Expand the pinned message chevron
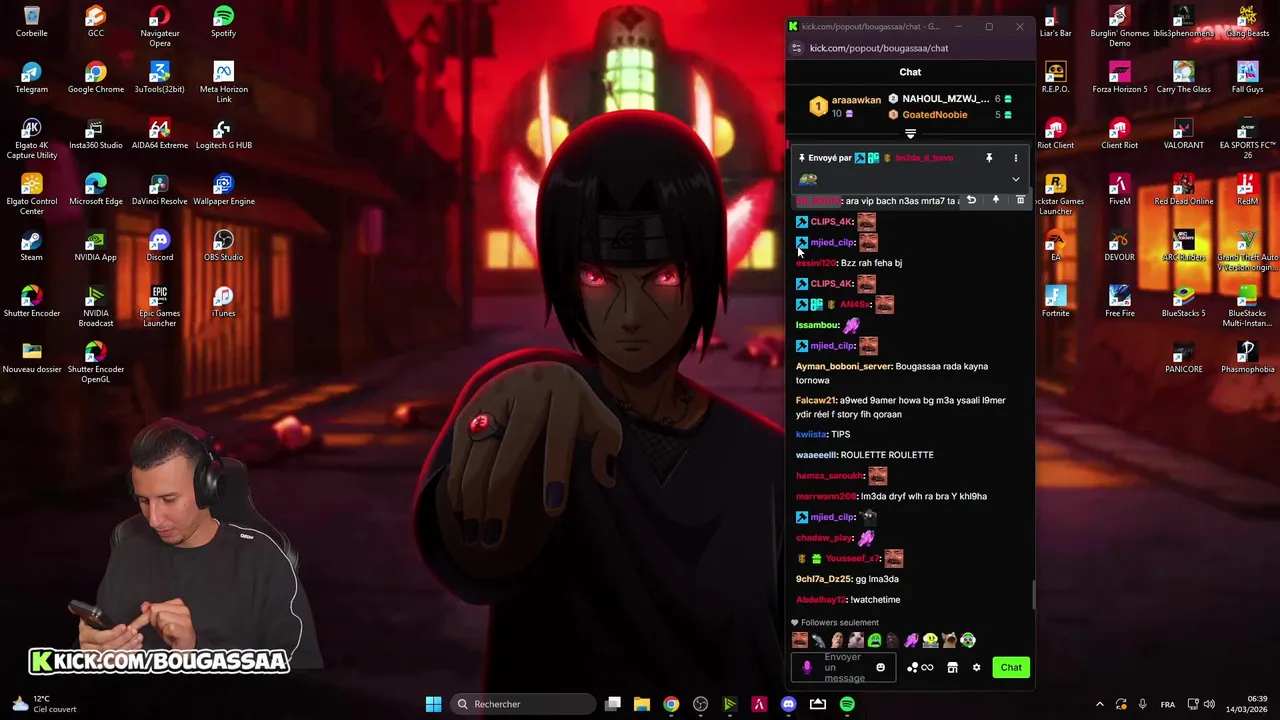The height and width of the screenshot is (720, 1280). coord(1015,180)
